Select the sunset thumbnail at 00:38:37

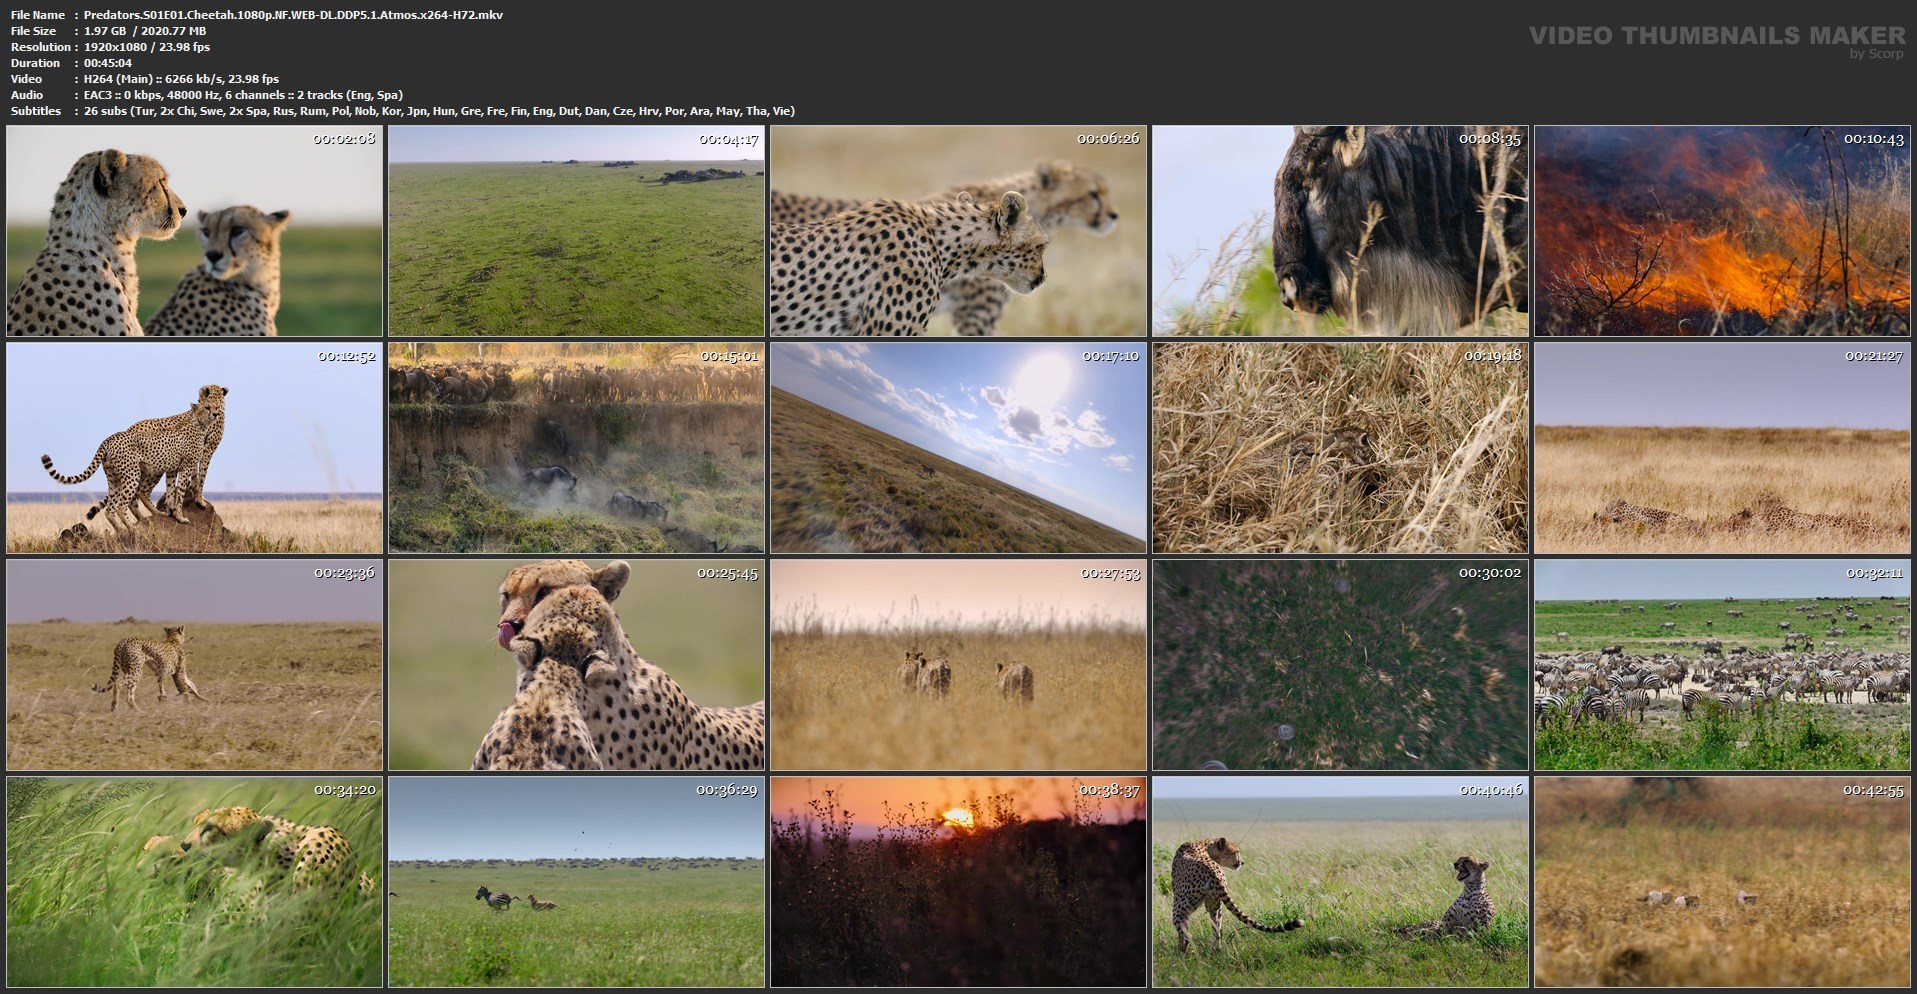pyautogui.click(x=958, y=882)
